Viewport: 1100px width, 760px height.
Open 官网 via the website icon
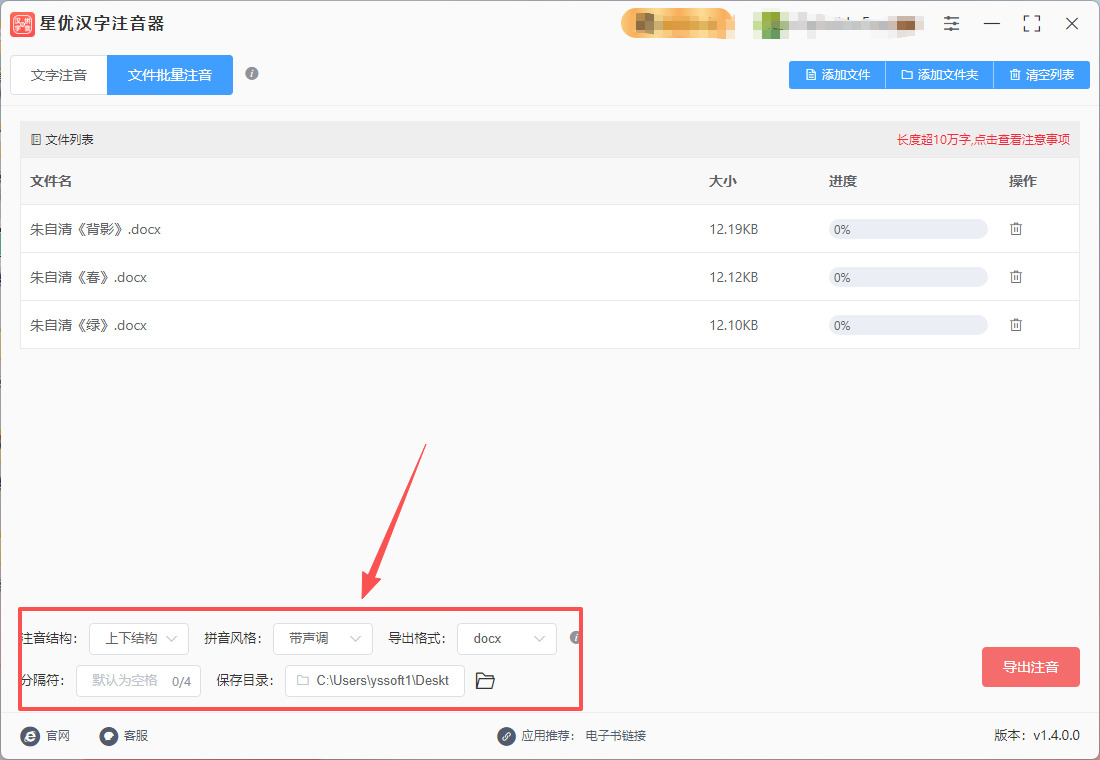(x=29, y=735)
